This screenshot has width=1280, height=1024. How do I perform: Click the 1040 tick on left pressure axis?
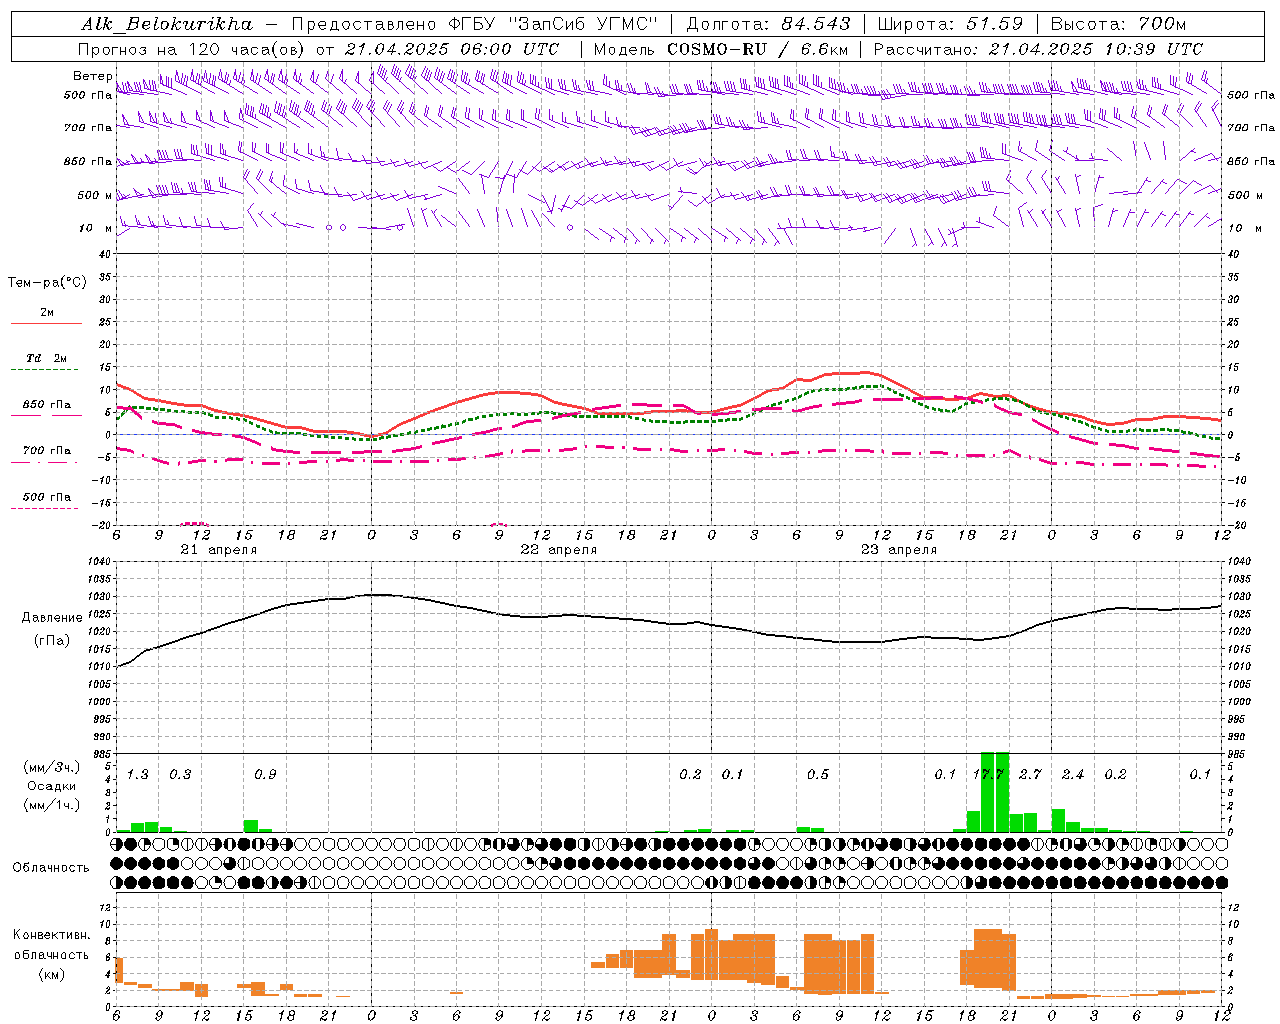click(x=98, y=561)
